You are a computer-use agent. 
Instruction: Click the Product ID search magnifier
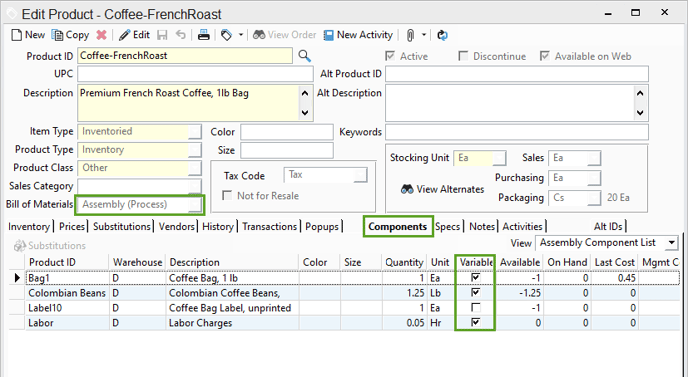click(305, 56)
